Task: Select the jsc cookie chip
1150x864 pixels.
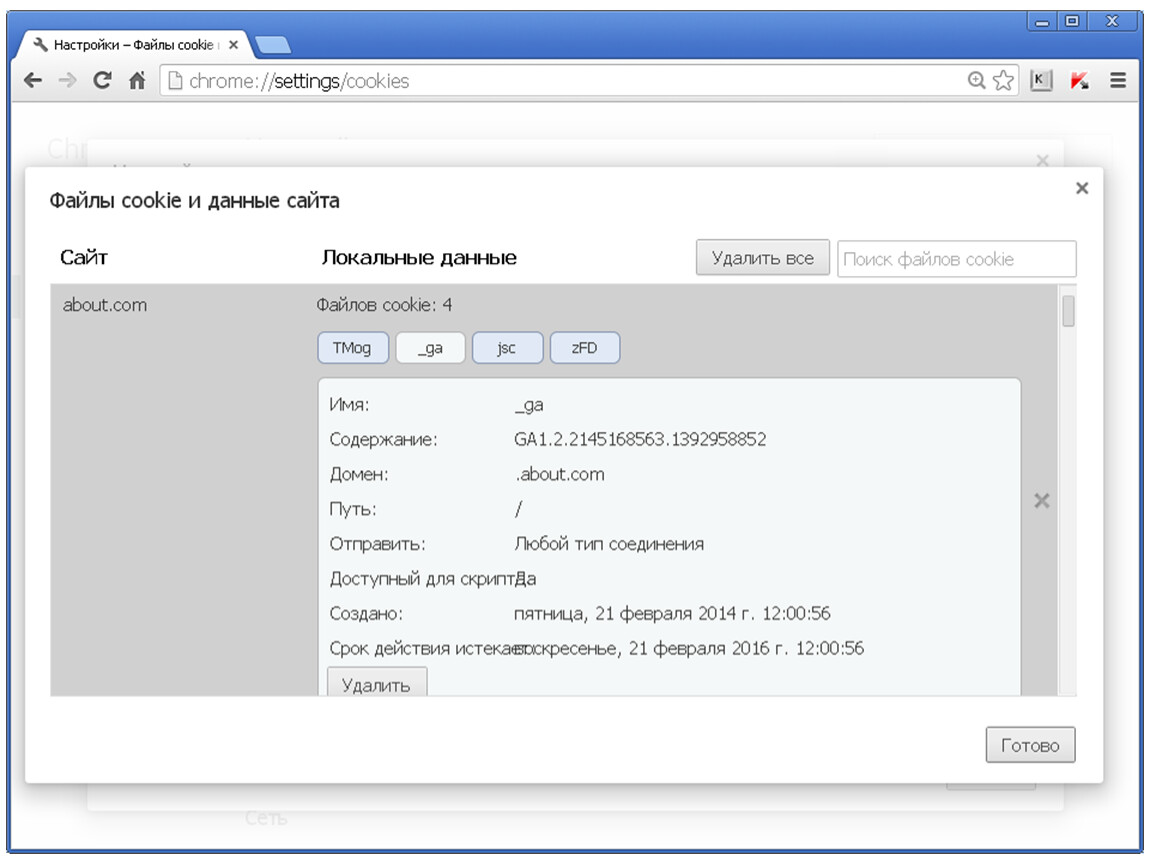Action: [508, 348]
